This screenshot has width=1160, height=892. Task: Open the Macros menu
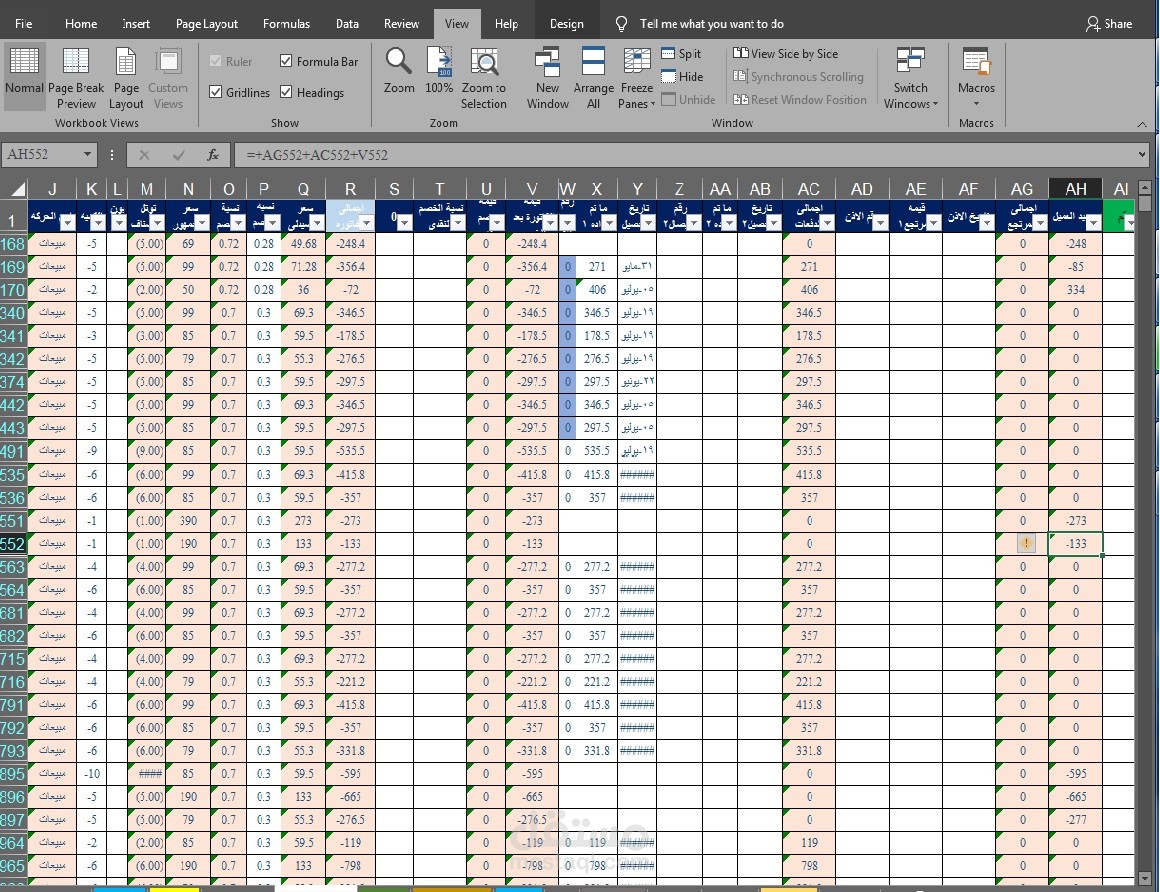[x=976, y=77]
